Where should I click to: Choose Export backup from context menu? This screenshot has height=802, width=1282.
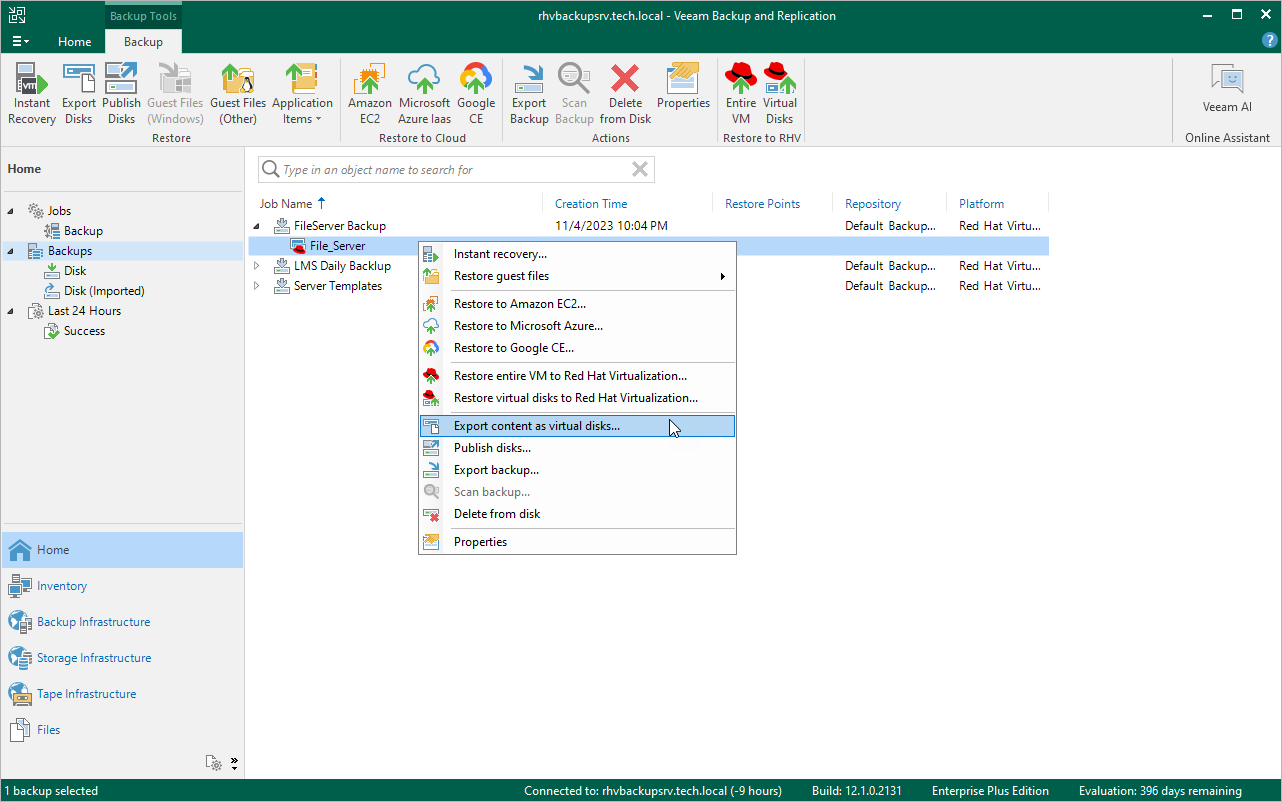point(577,470)
